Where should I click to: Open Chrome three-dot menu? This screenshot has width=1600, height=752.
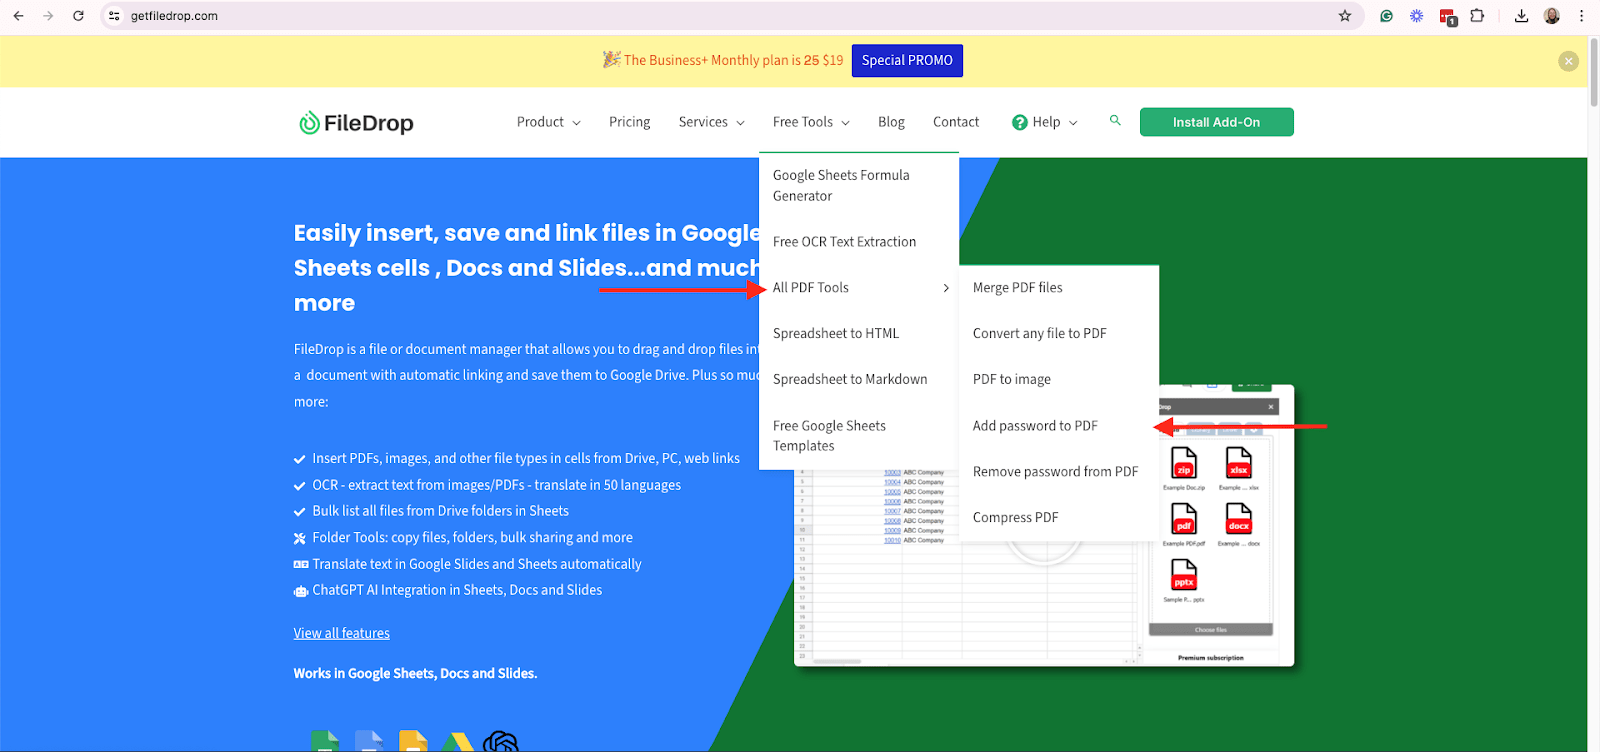coord(1581,16)
